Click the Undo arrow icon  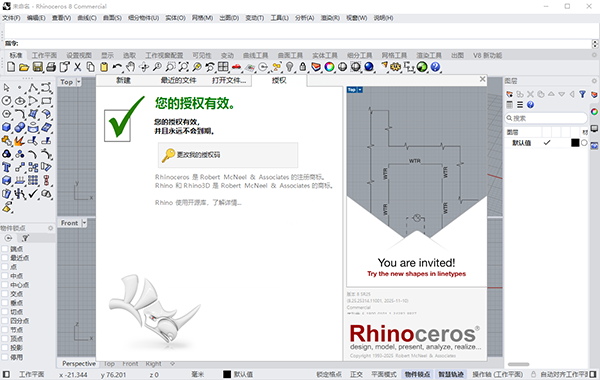(117, 67)
